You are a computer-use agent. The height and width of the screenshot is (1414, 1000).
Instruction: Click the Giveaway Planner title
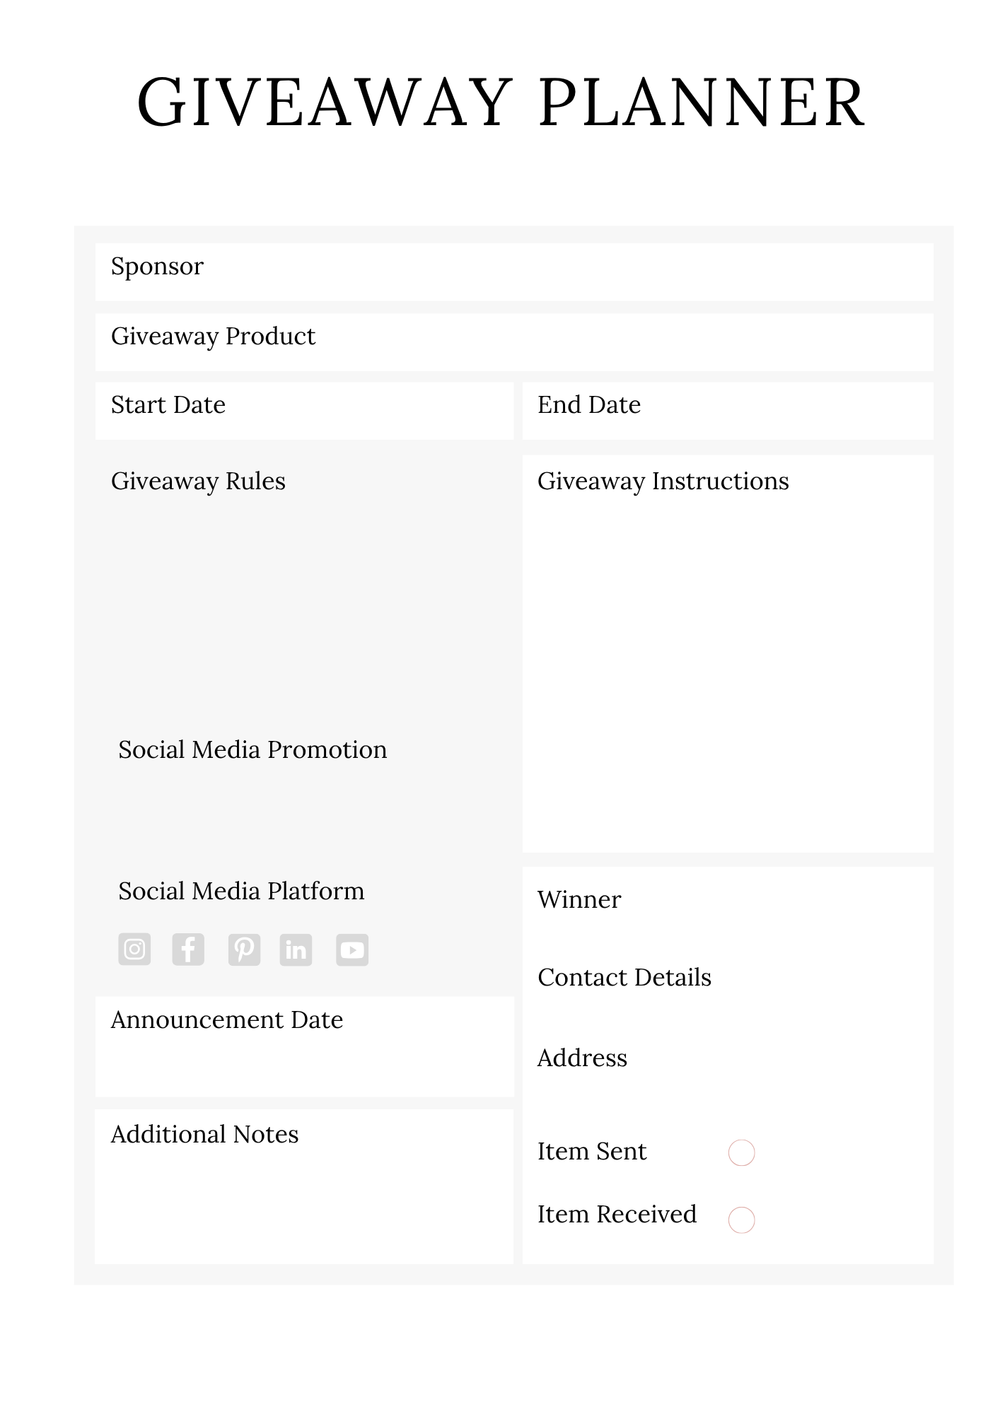pos(500,103)
